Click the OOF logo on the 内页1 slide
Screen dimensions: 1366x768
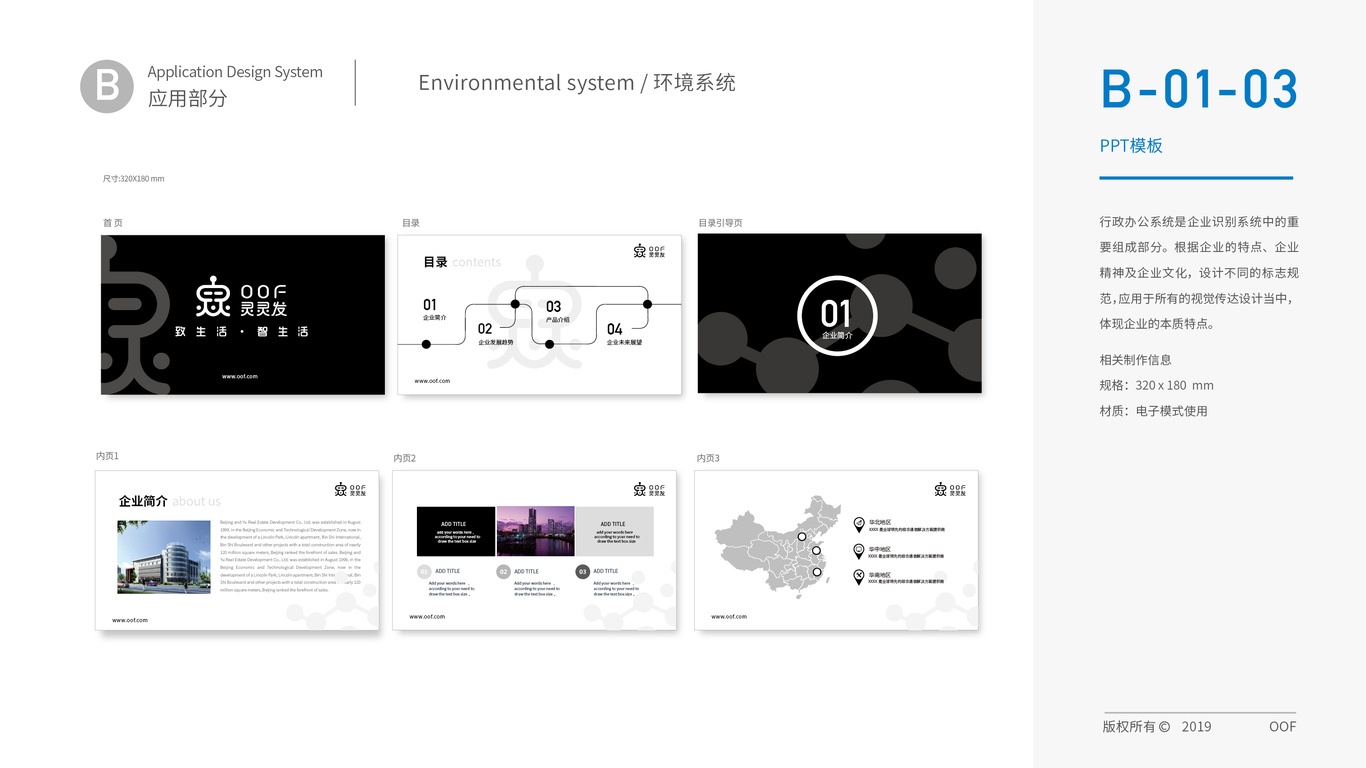(350, 489)
